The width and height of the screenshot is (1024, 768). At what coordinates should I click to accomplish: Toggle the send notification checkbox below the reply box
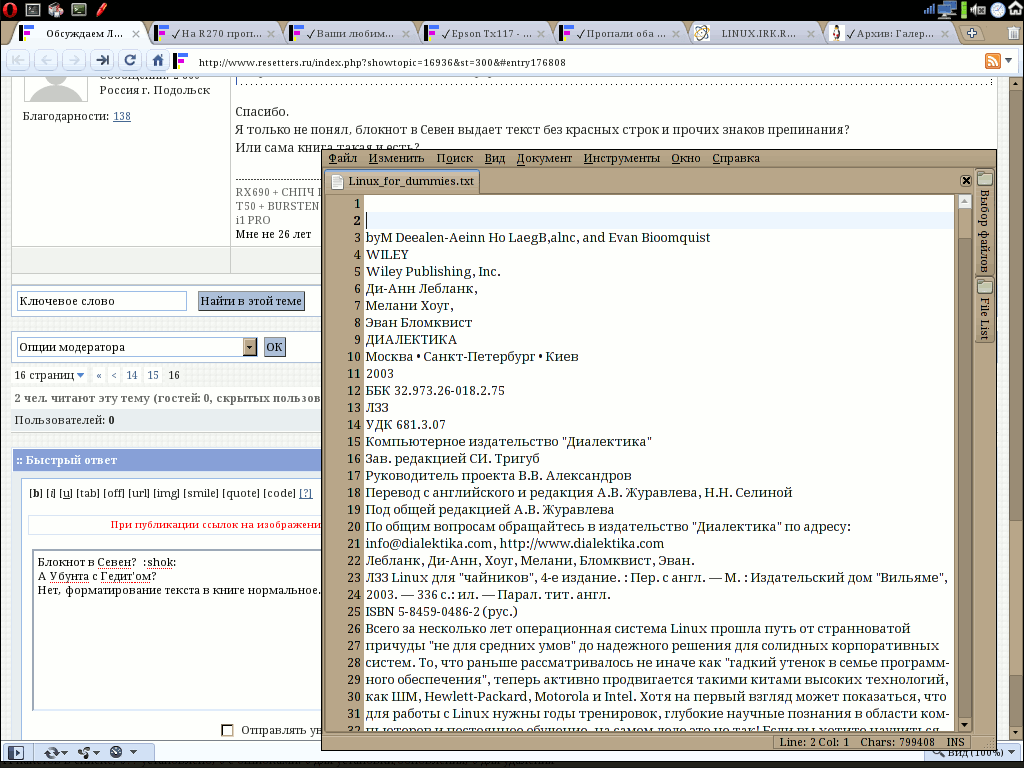click(x=227, y=729)
